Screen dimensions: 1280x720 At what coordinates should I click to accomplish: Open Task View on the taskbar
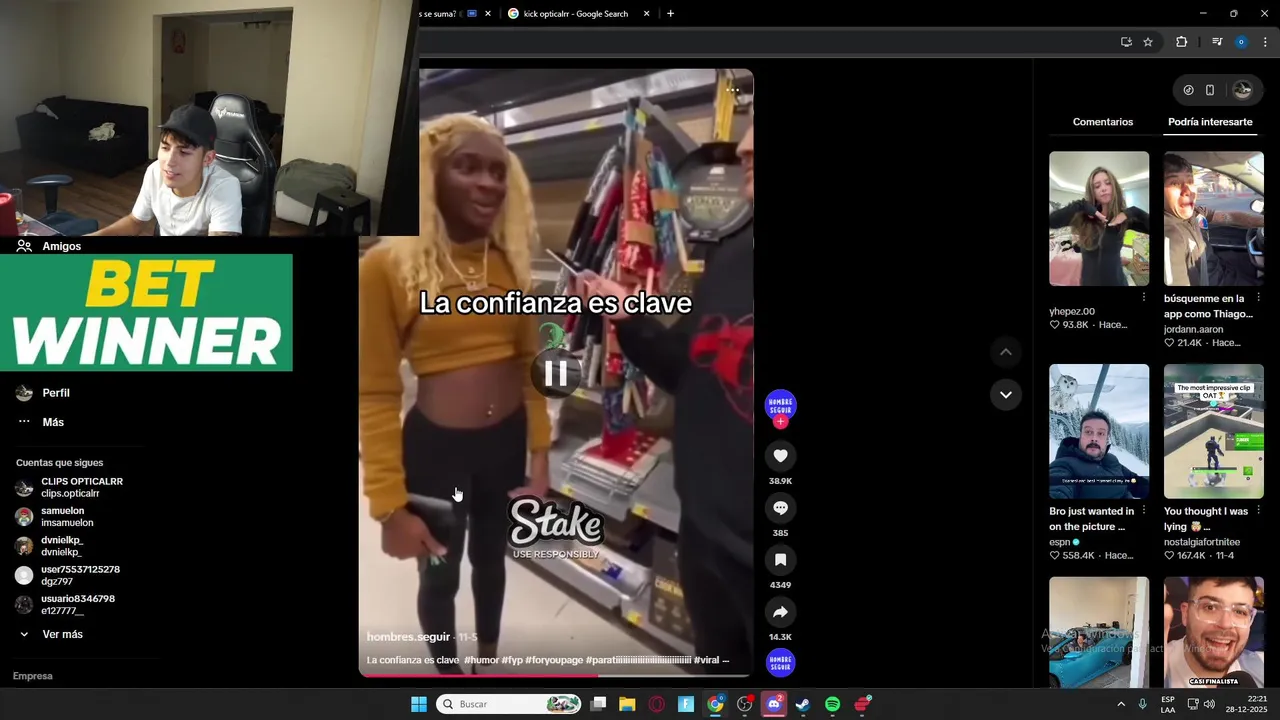[x=598, y=704]
